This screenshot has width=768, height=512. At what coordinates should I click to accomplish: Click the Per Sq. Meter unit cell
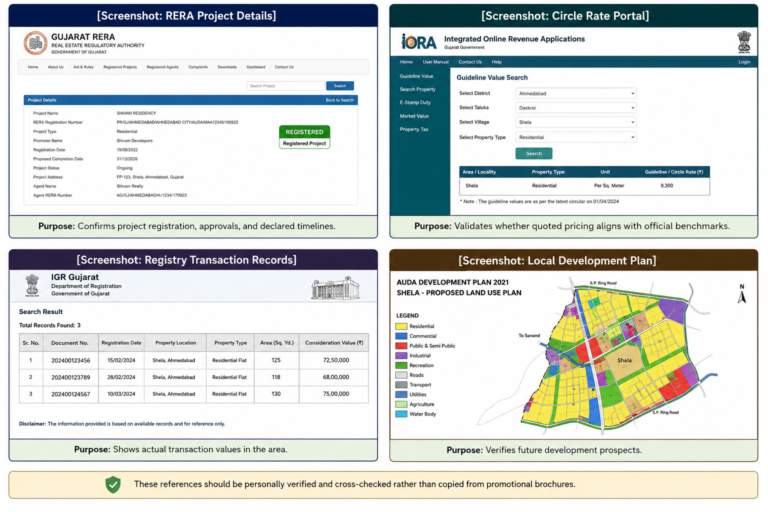609,186
